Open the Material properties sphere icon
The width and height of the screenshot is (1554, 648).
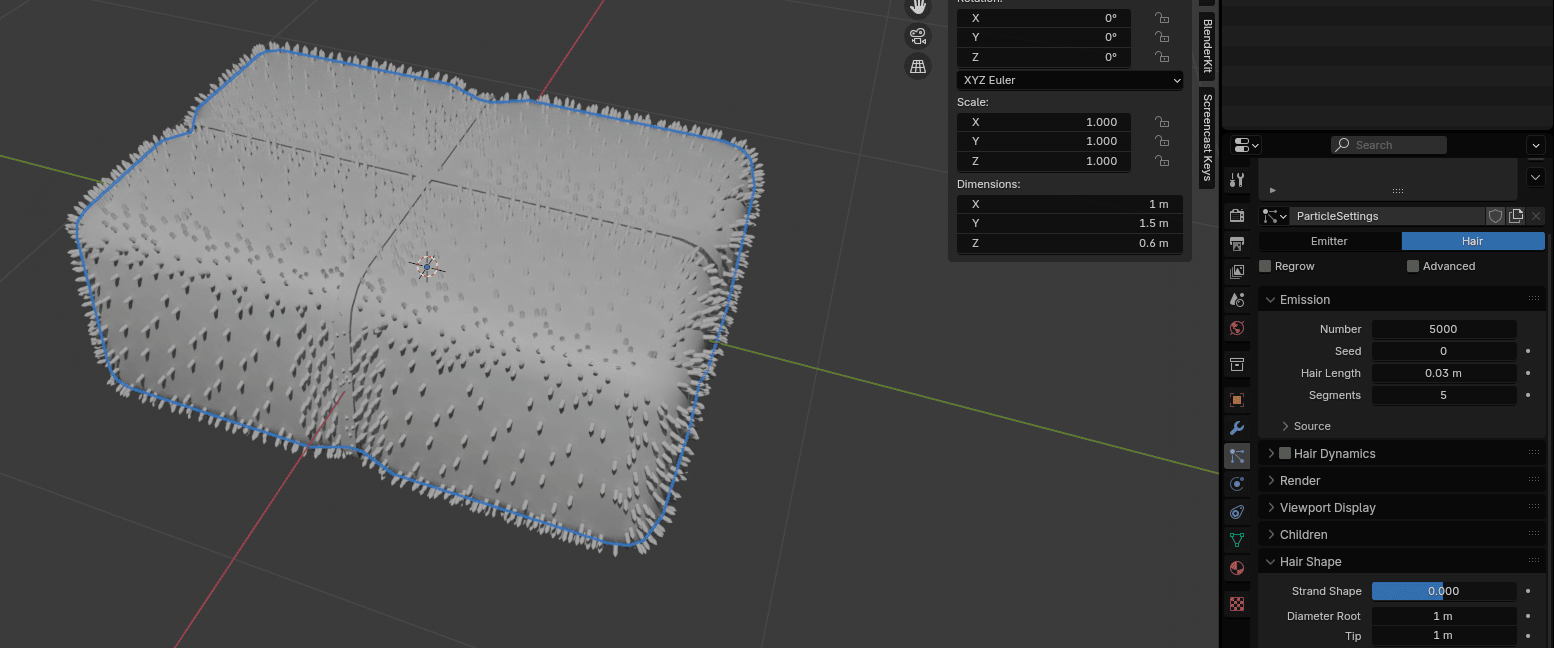[1237, 568]
